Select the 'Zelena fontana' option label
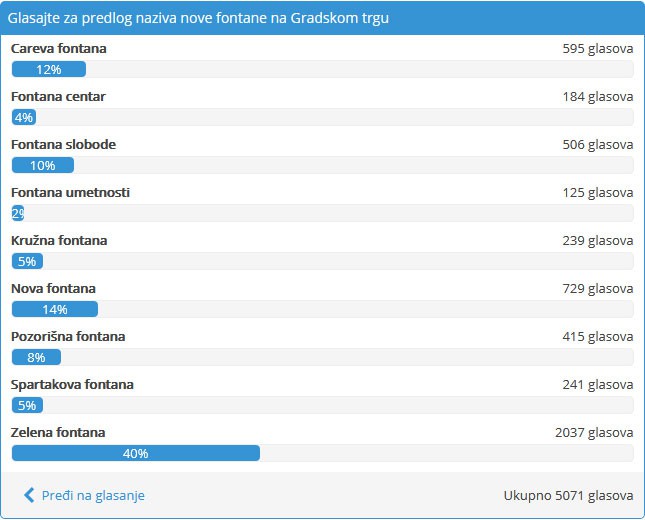The image size is (645, 520). [x=58, y=433]
